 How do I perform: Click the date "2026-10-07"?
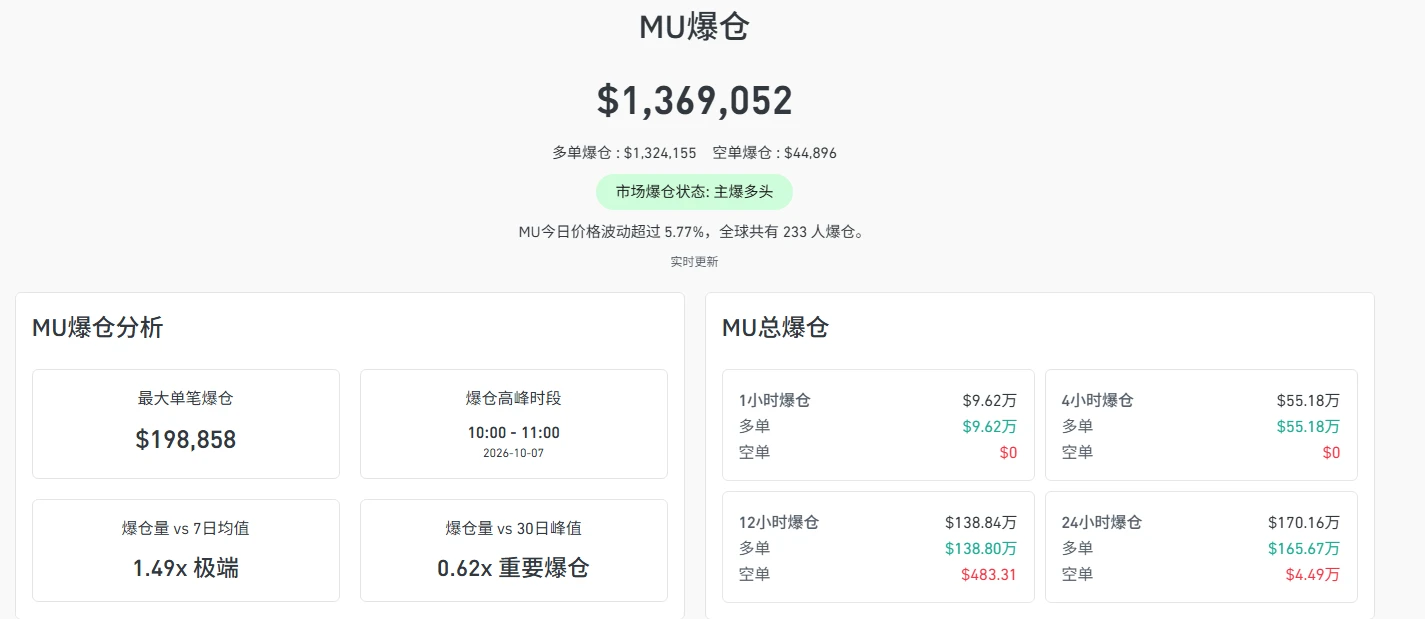point(514,453)
